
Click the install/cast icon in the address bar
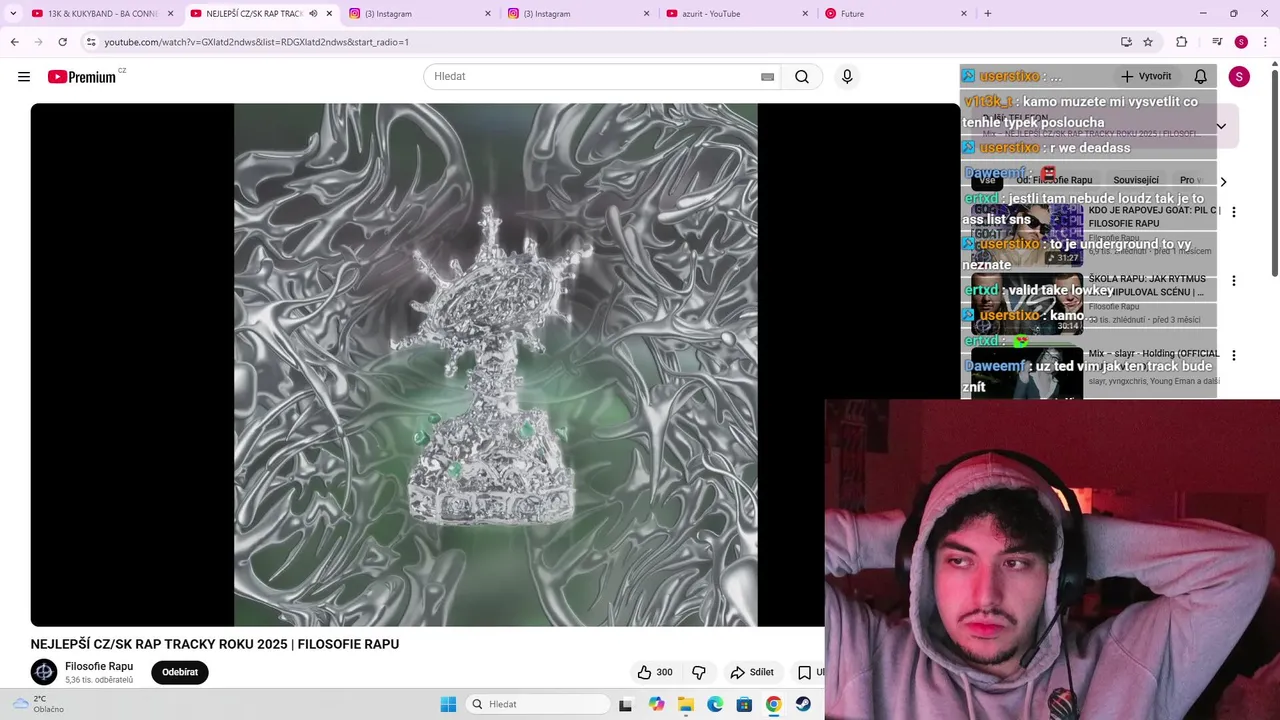tap(1126, 42)
